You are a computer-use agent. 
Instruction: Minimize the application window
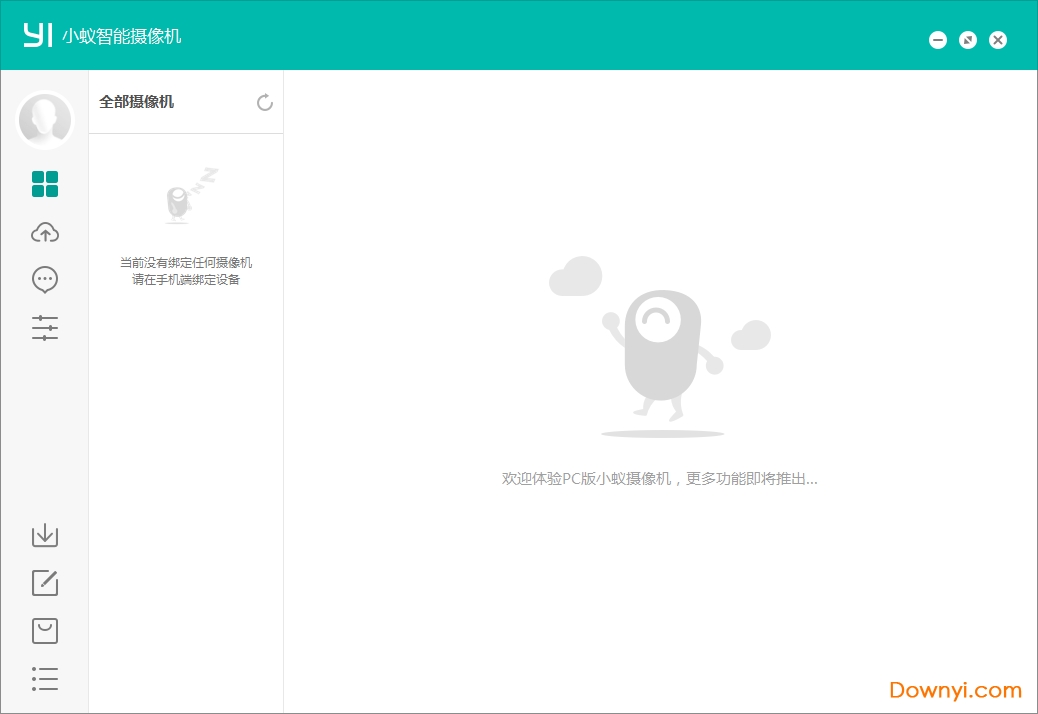(937, 40)
